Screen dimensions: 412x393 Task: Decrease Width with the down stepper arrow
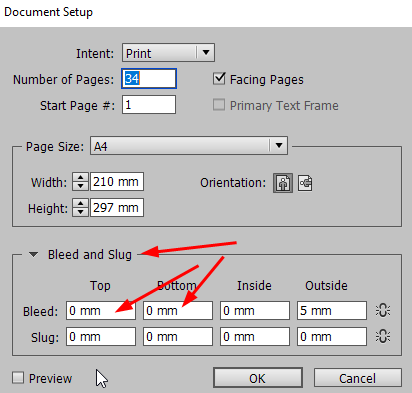80,186
